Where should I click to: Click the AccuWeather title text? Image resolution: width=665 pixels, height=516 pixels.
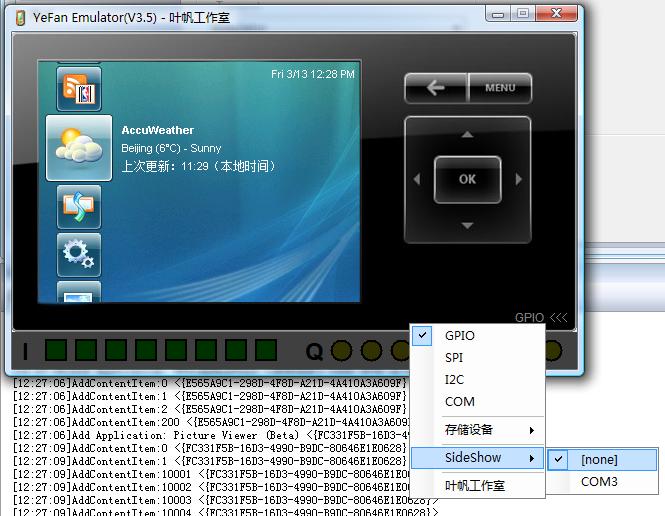158,130
